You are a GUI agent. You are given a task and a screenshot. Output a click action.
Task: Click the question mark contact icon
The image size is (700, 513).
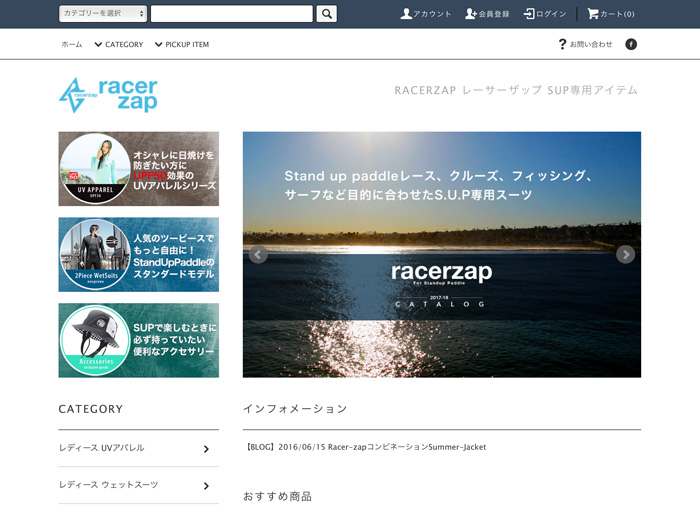click(562, 44)
